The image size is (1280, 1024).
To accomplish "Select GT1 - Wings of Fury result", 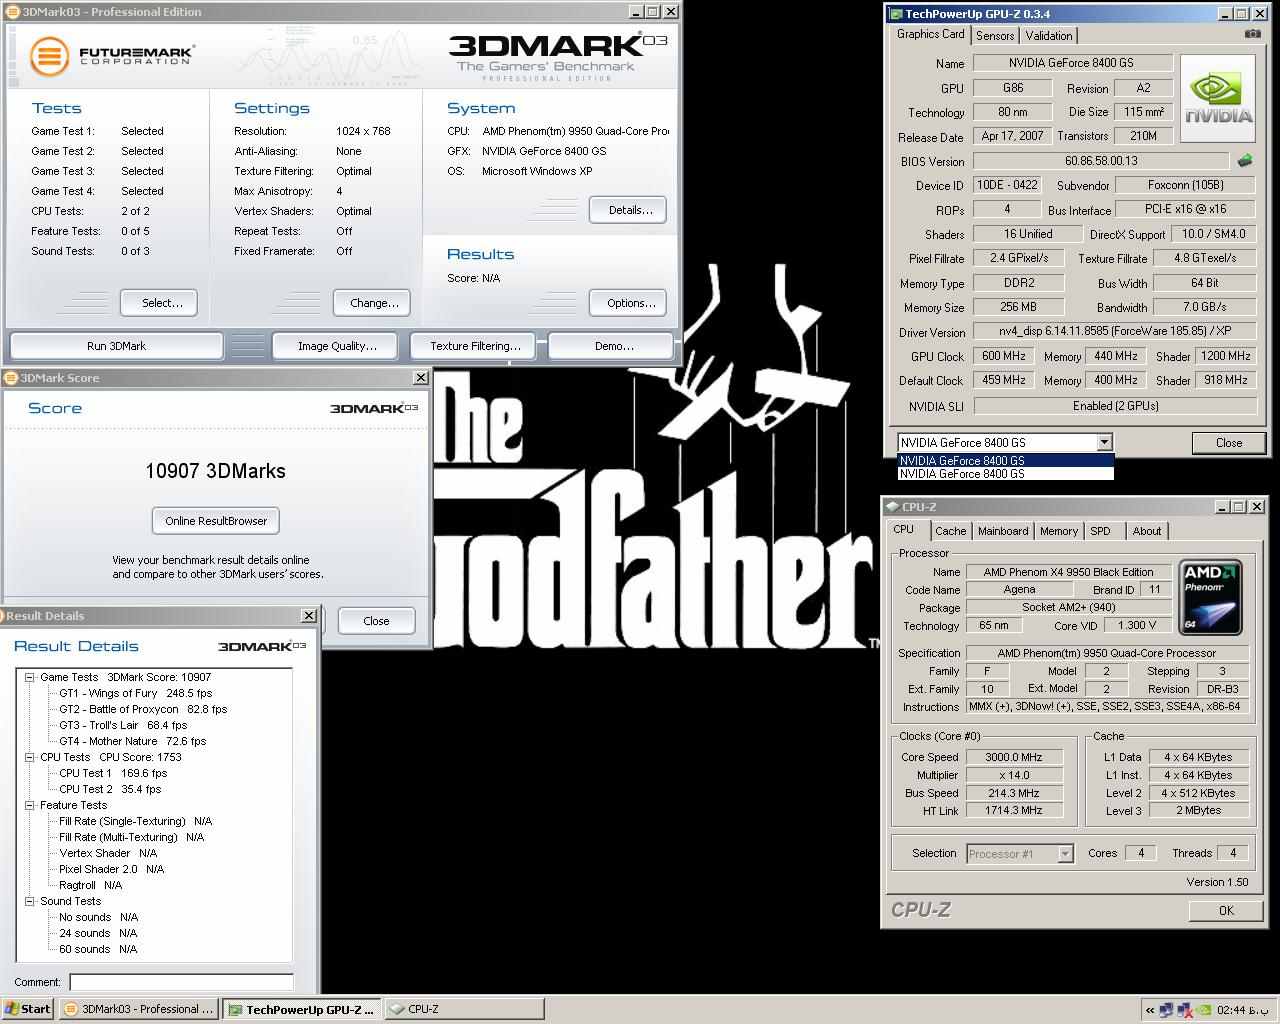I will (x=135, y=693).
